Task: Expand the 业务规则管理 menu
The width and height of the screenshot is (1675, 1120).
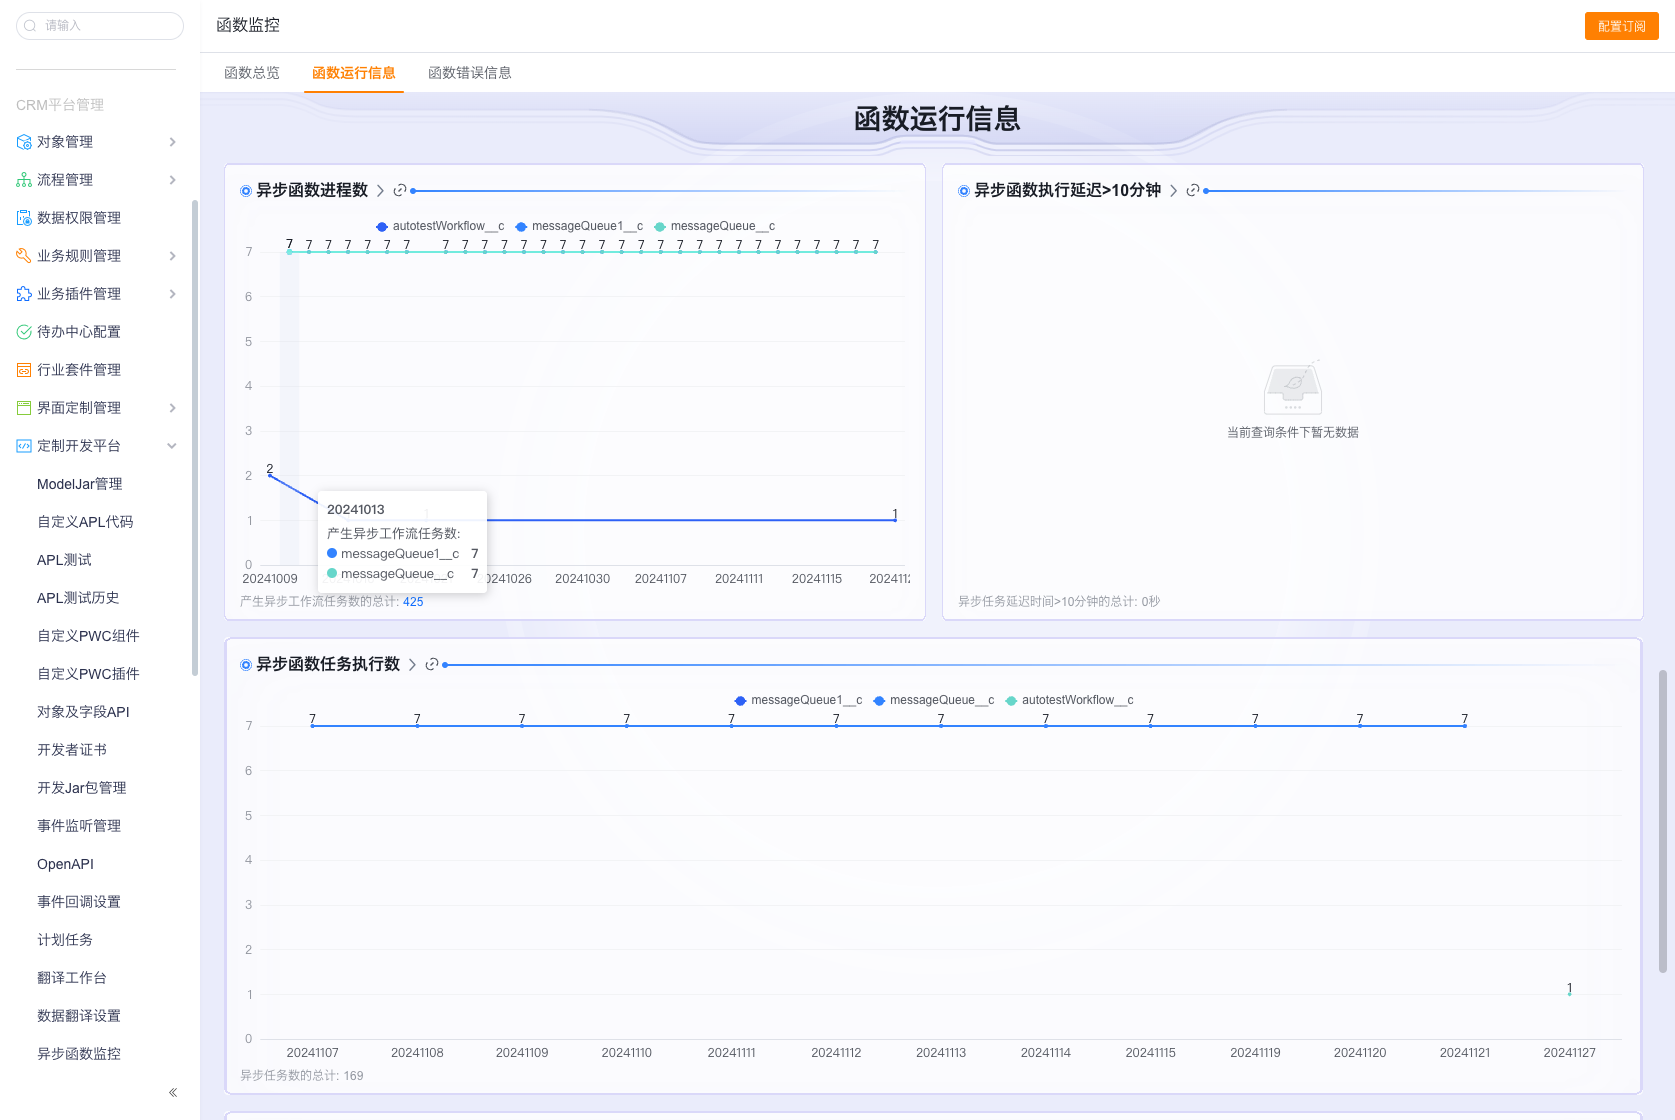Action: (172, 256)
